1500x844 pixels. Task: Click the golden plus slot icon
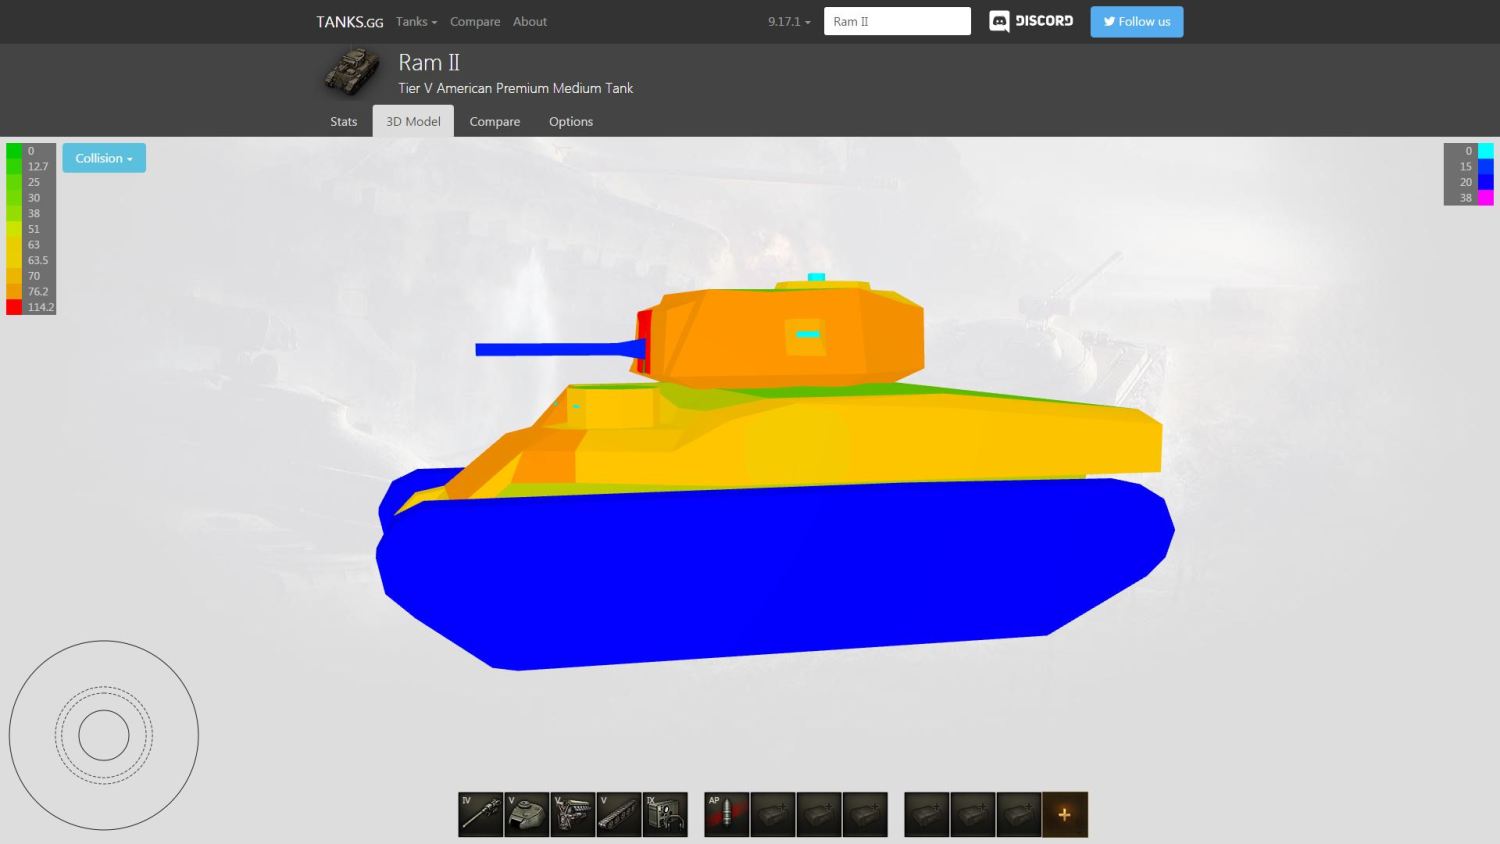1064,815
